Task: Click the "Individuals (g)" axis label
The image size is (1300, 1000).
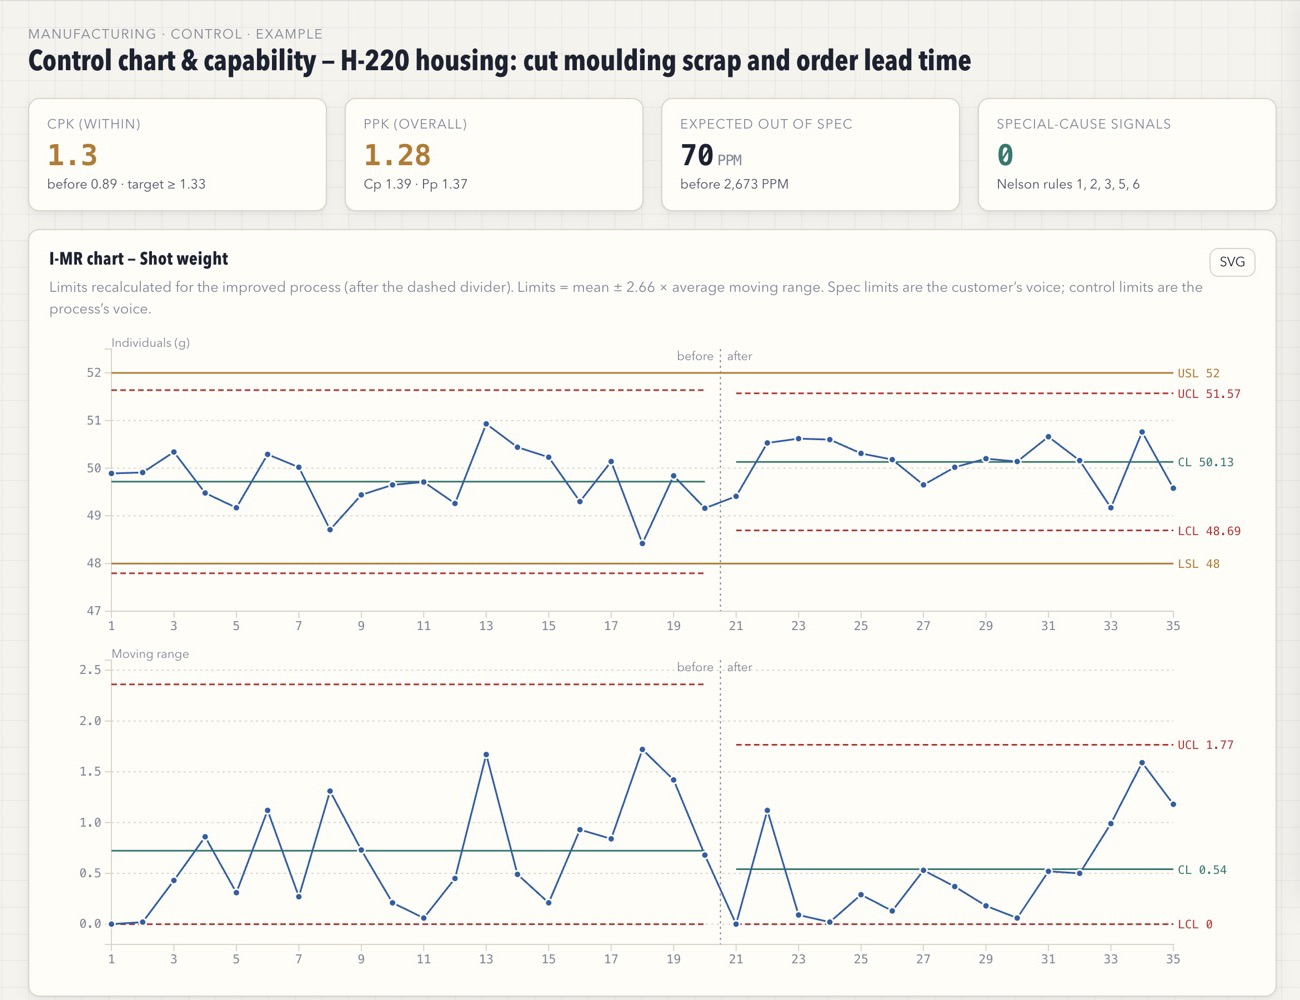Action: coord(150,343)
